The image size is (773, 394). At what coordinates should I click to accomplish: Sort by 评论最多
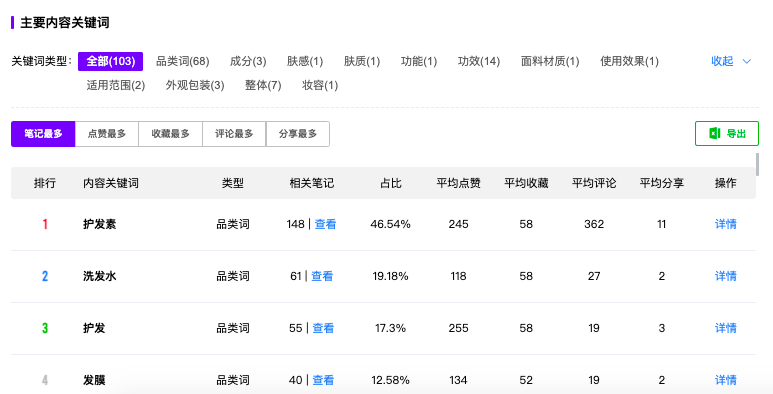234,134
